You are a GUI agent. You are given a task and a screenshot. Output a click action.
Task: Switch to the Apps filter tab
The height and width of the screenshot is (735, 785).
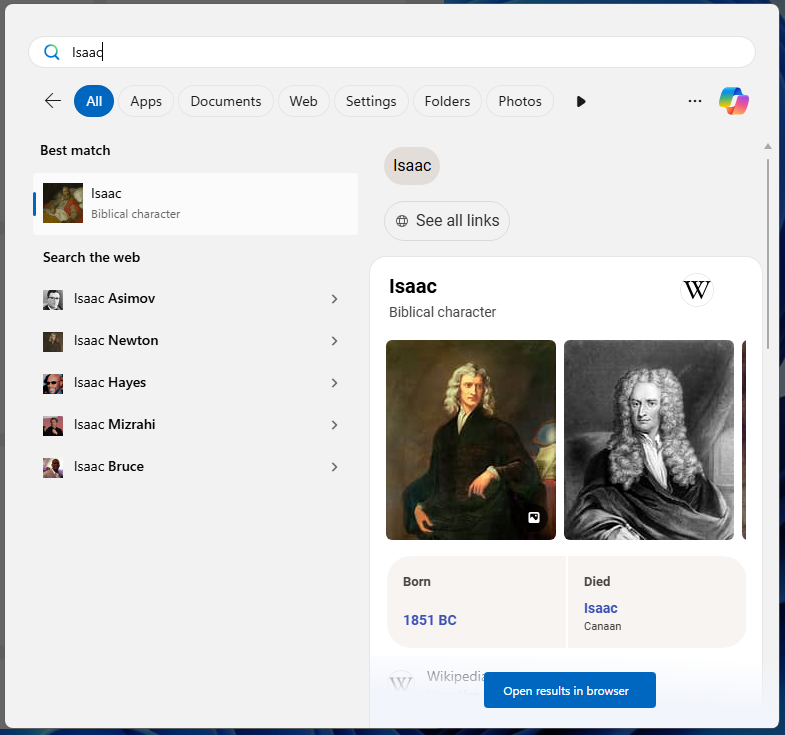click(146, 101)
